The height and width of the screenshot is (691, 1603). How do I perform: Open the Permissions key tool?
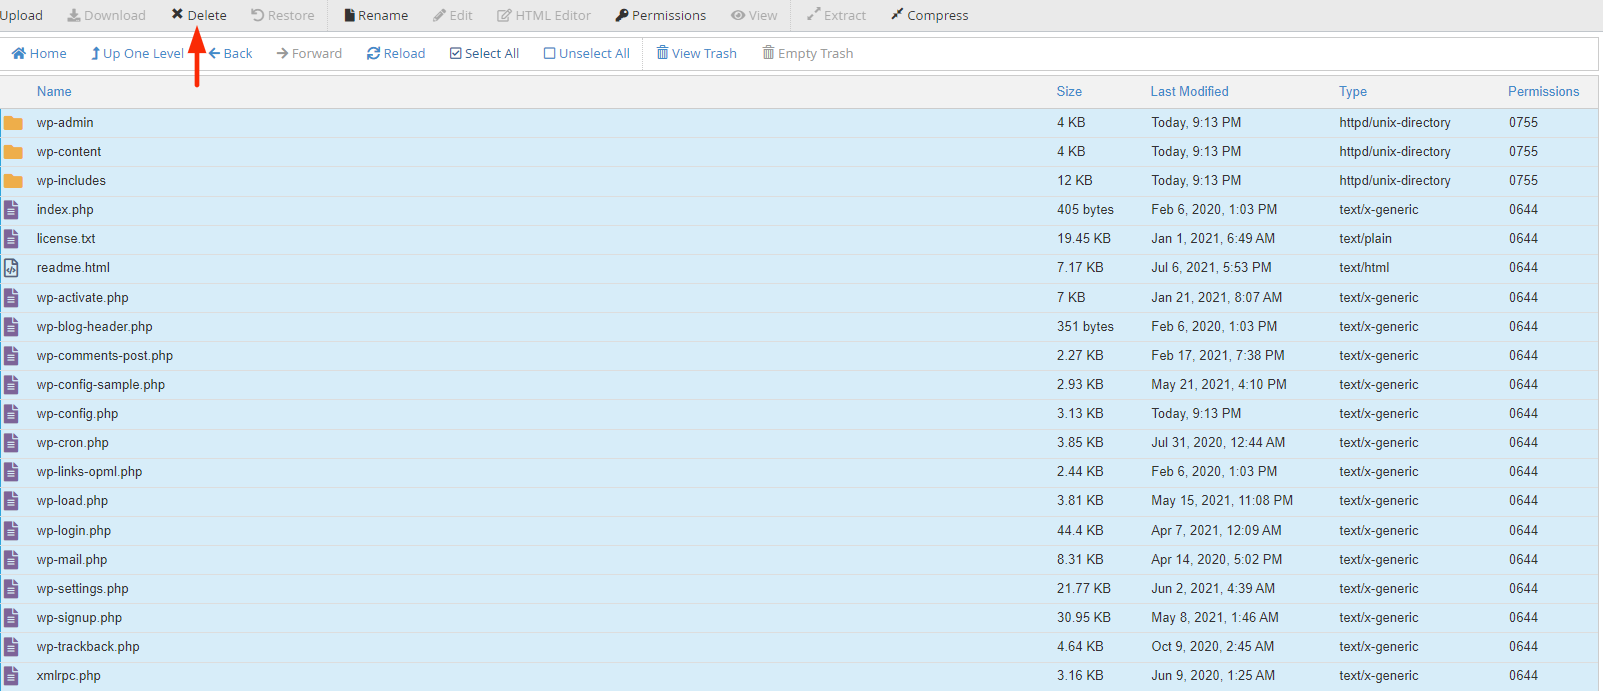pos(660,15)
